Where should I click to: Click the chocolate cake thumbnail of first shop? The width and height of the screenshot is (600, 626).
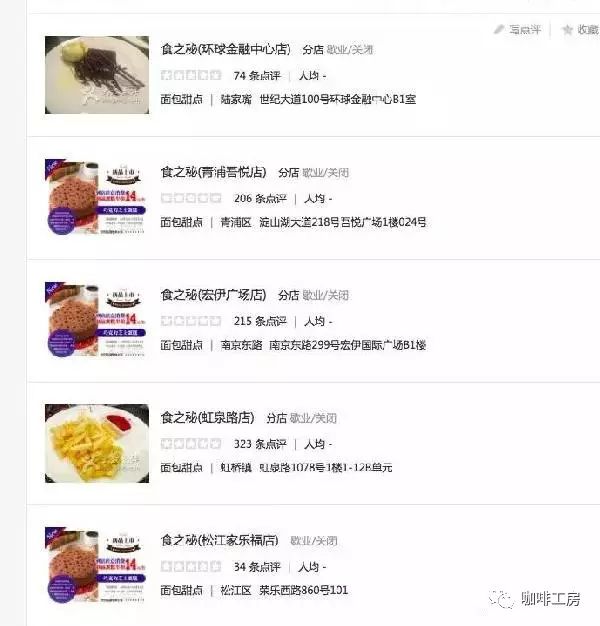97,75
